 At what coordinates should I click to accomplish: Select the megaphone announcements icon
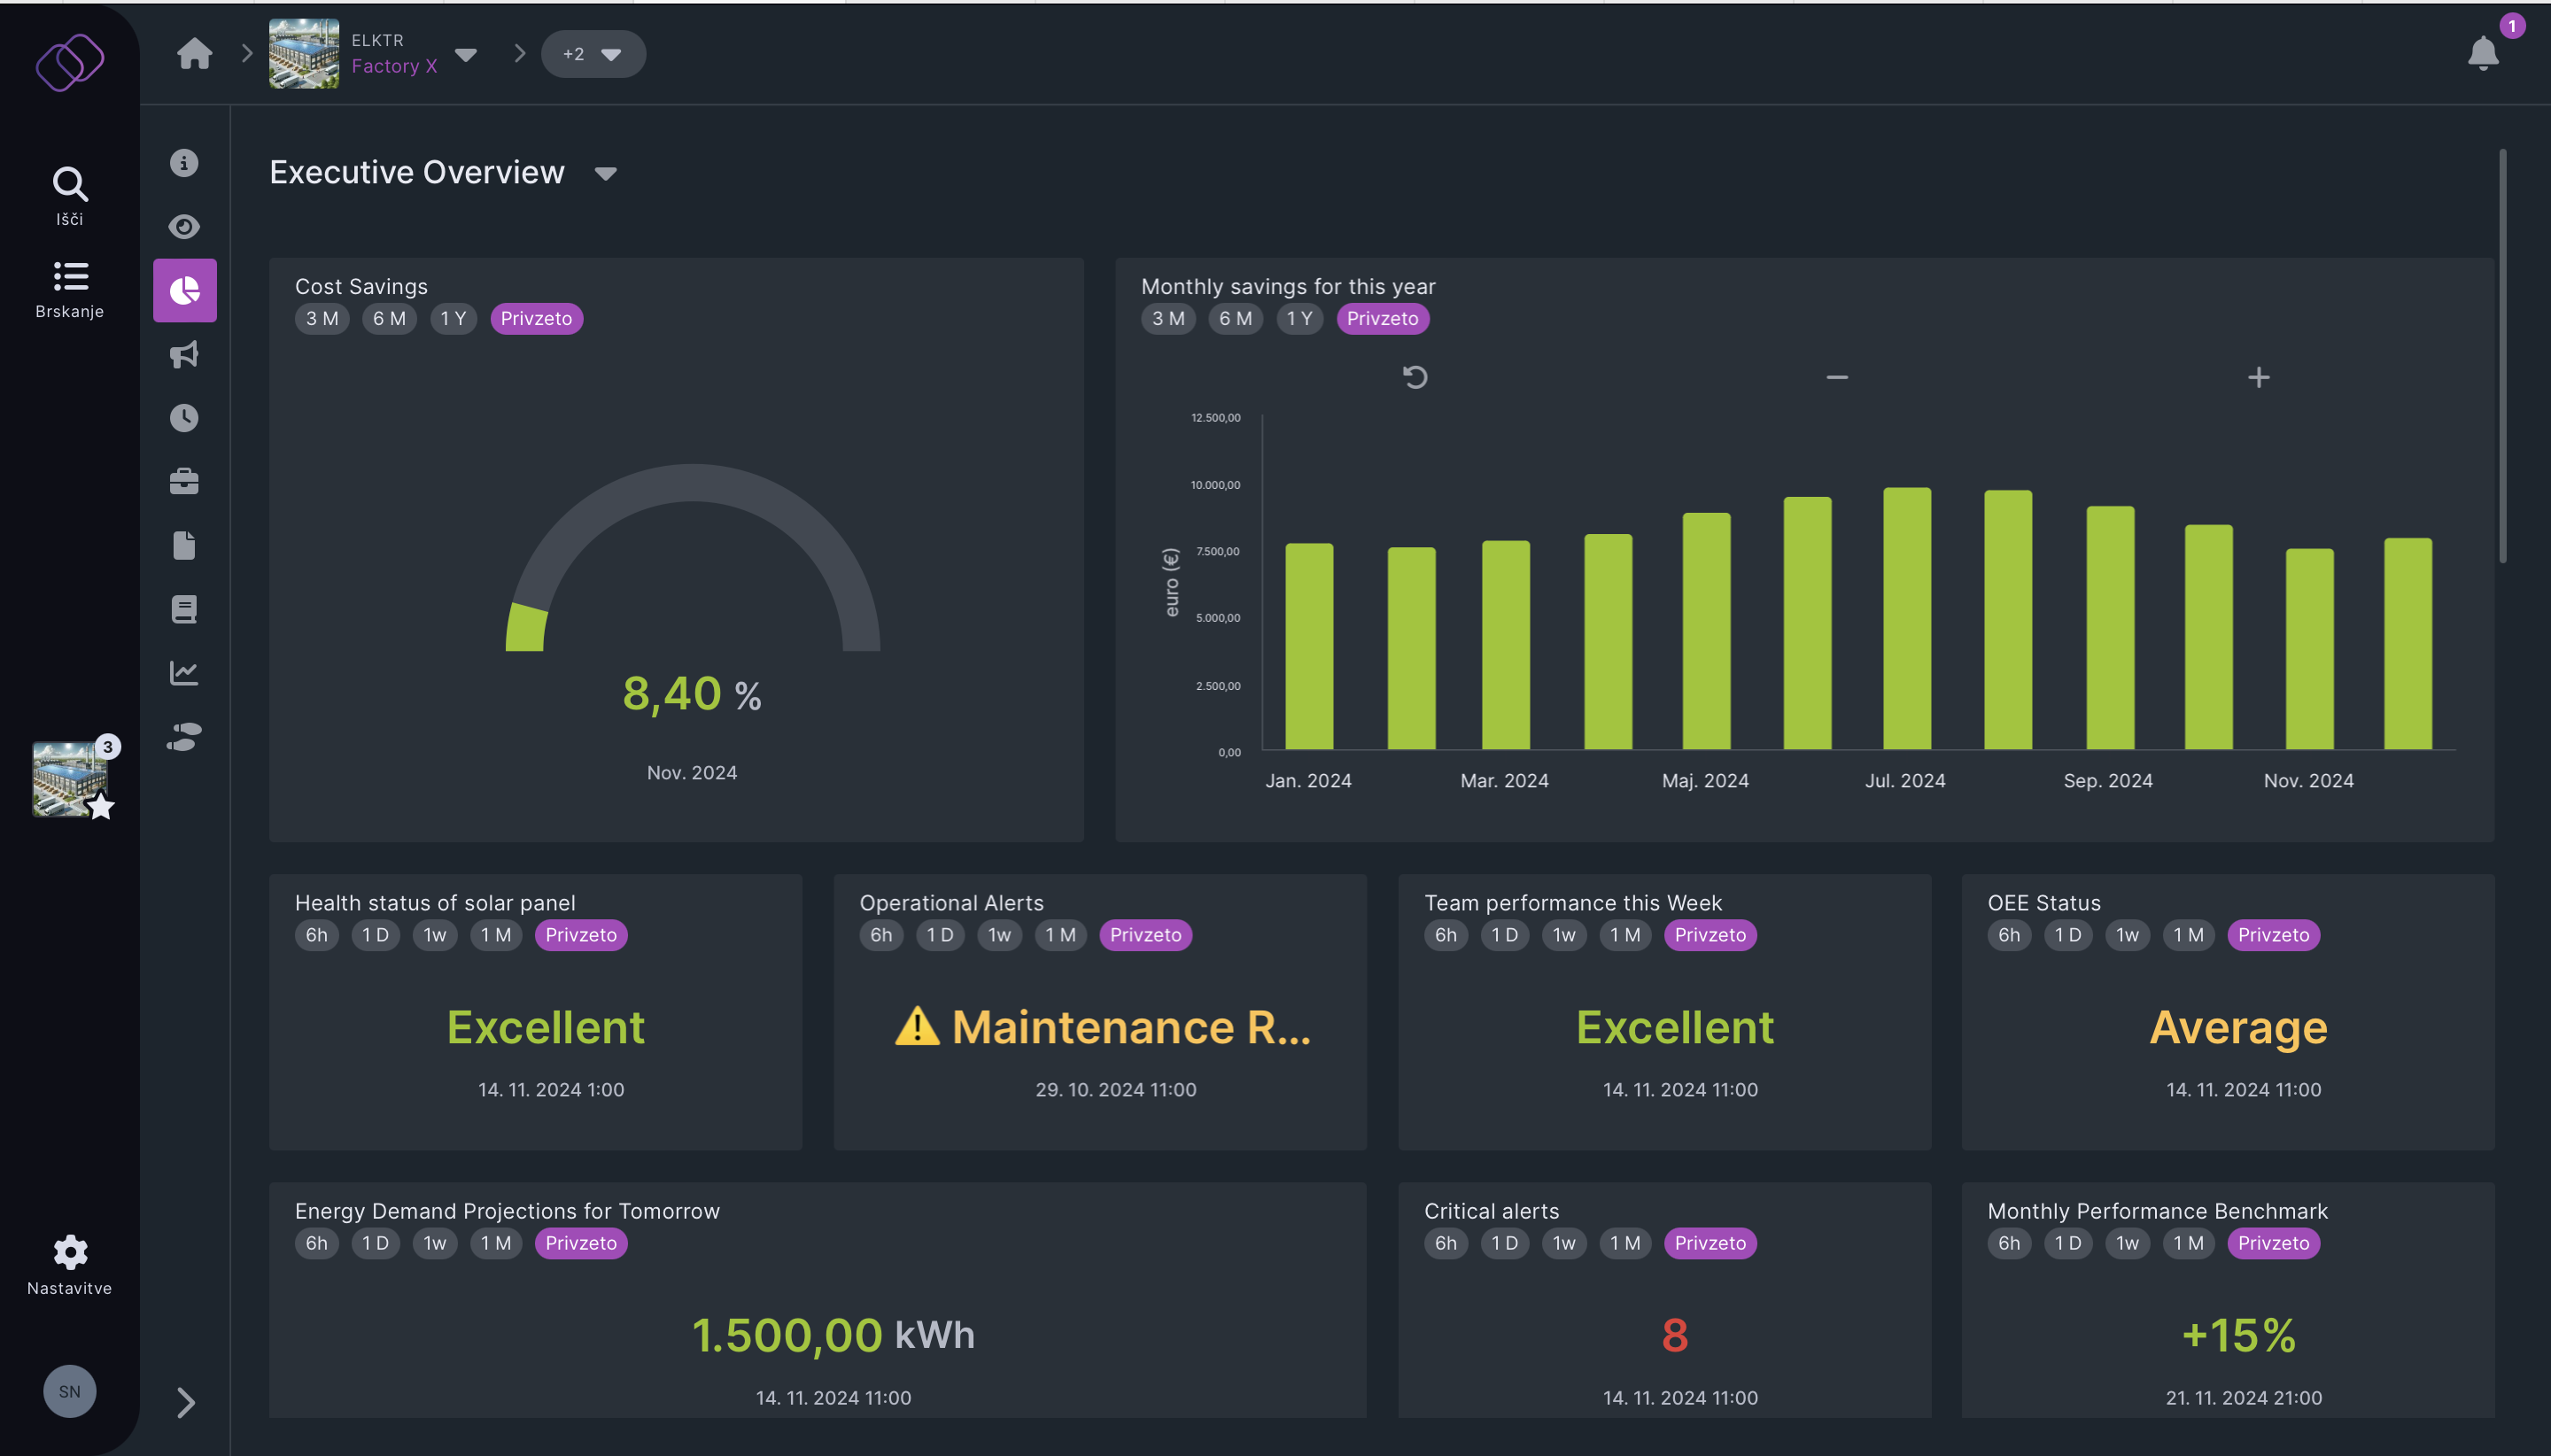point(184,354)
